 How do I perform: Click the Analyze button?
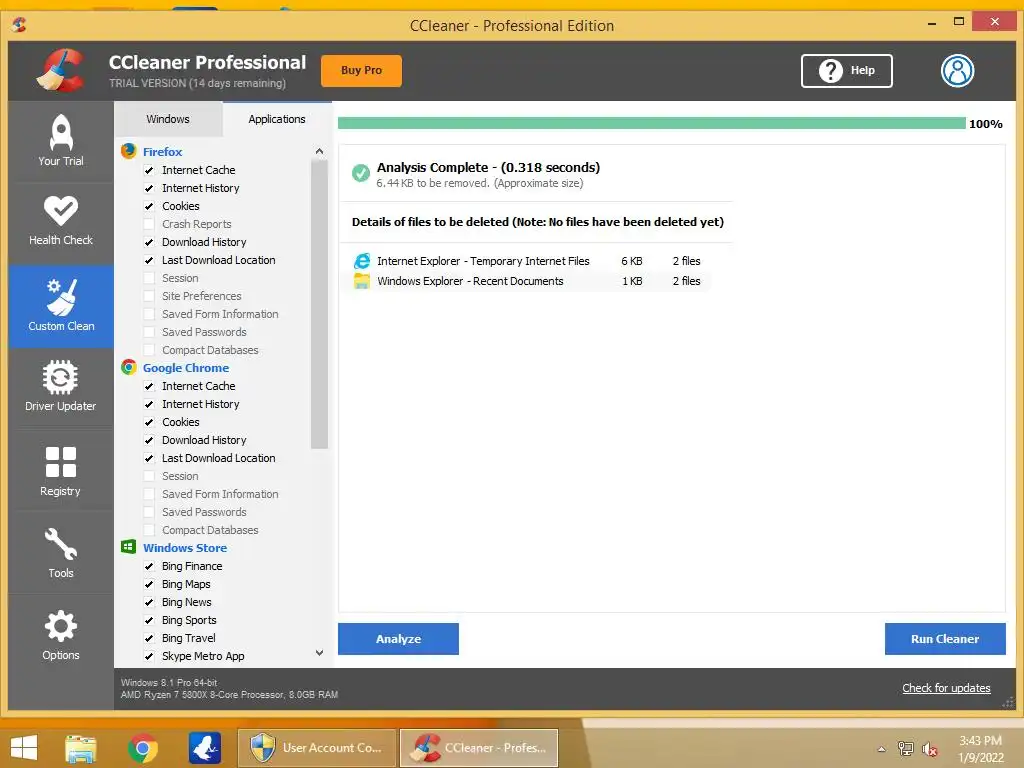coord(398,639)
